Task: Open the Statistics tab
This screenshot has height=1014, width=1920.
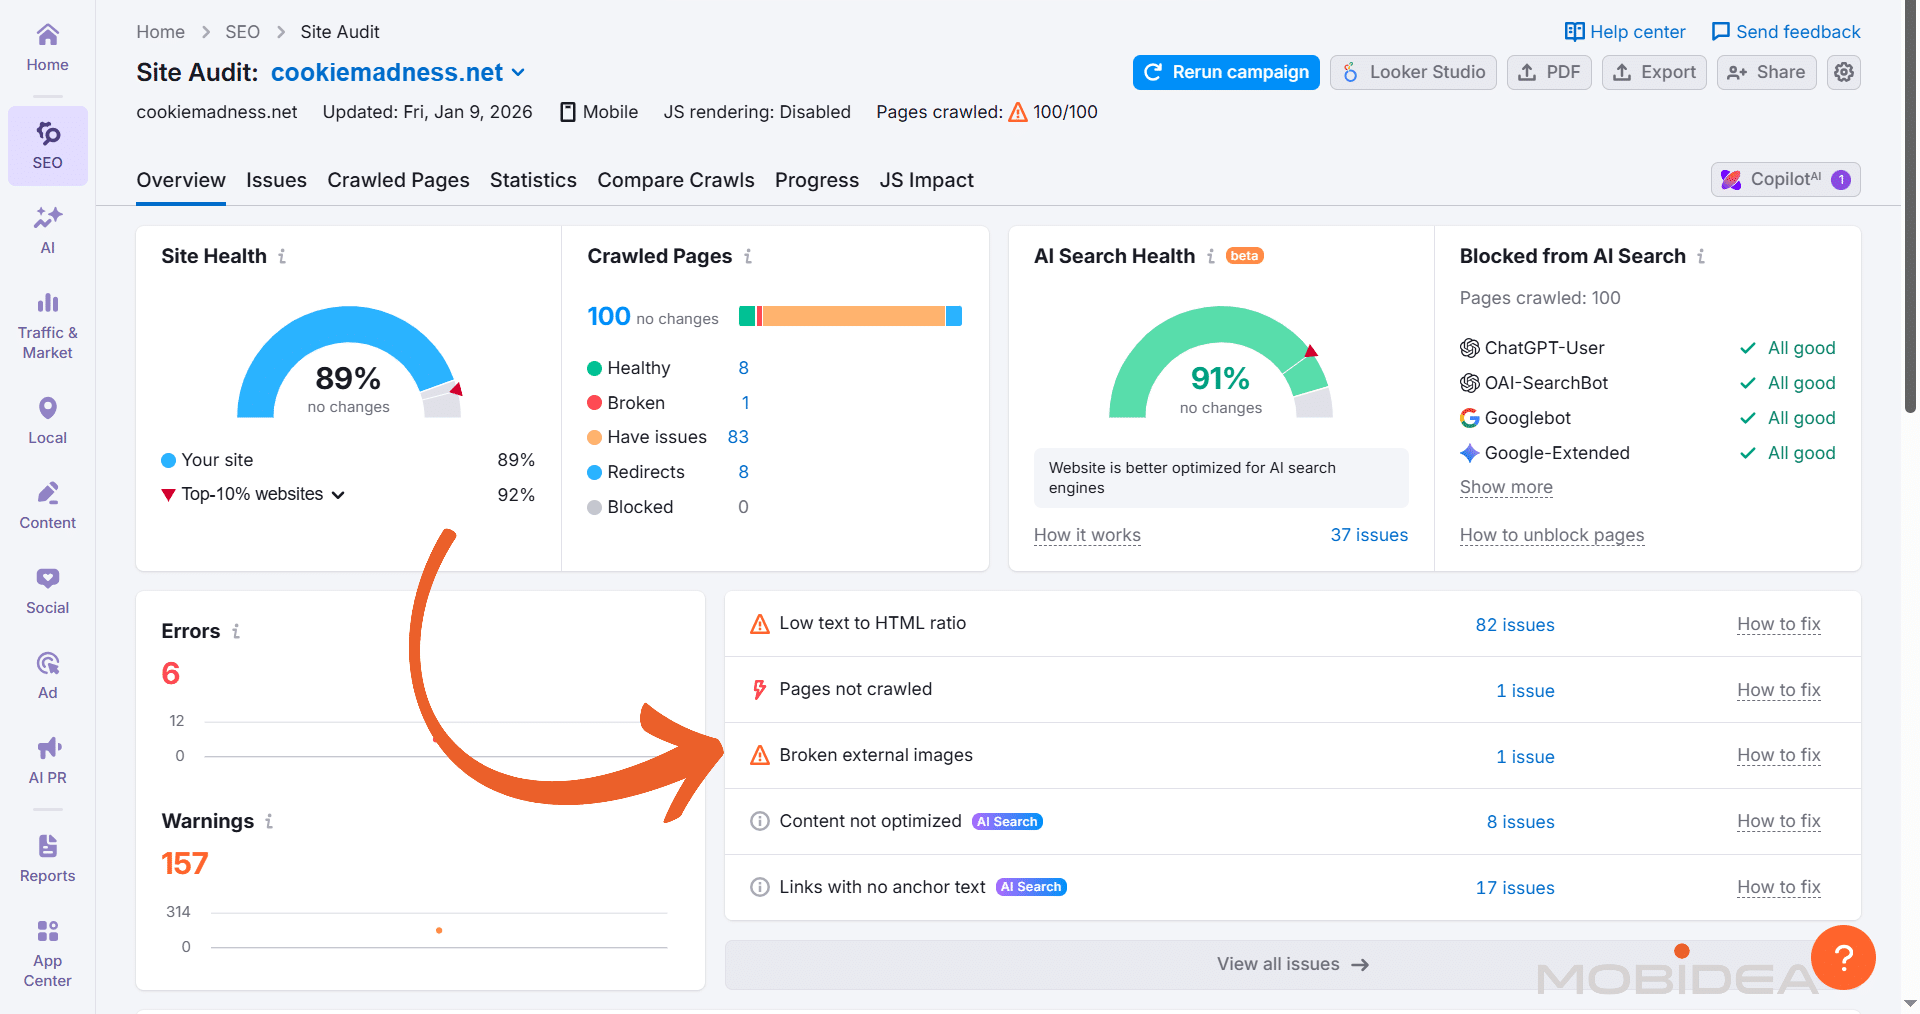Action: [533, 180]
